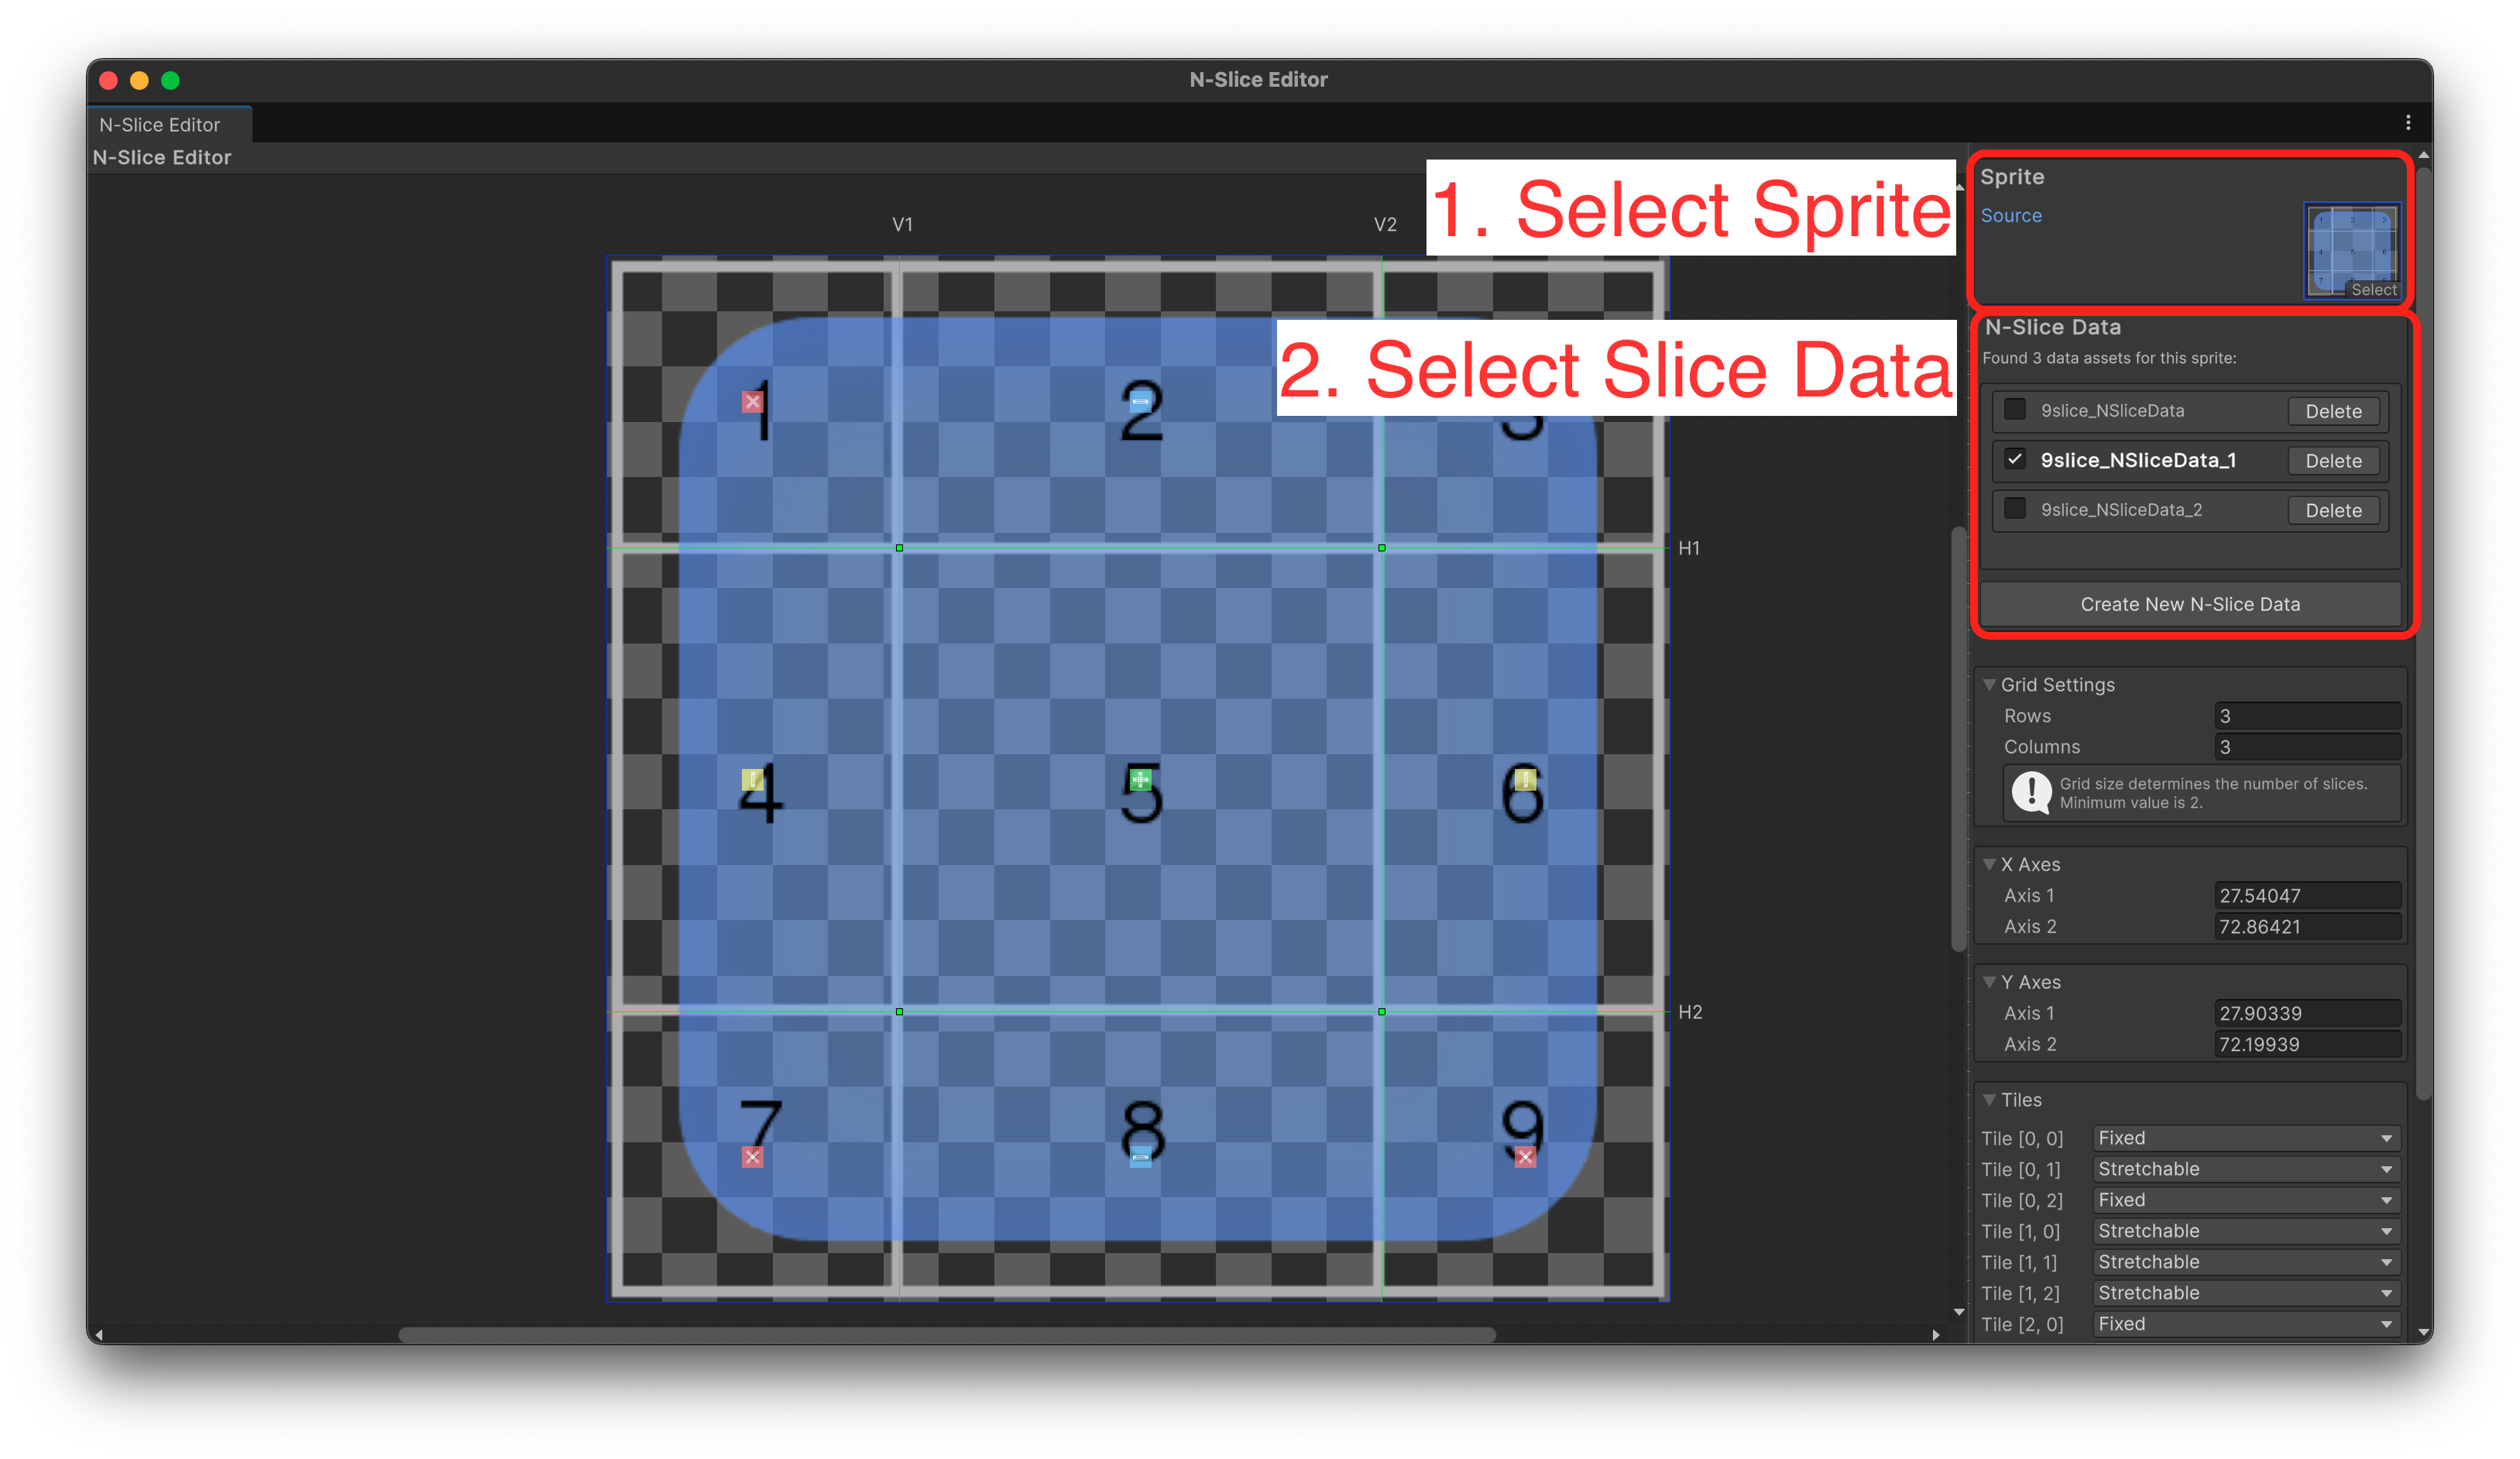Delete the 9slice_NSliceData_2 asset
This screenshot has height=1459, width=2520.
click(2333, 510)
